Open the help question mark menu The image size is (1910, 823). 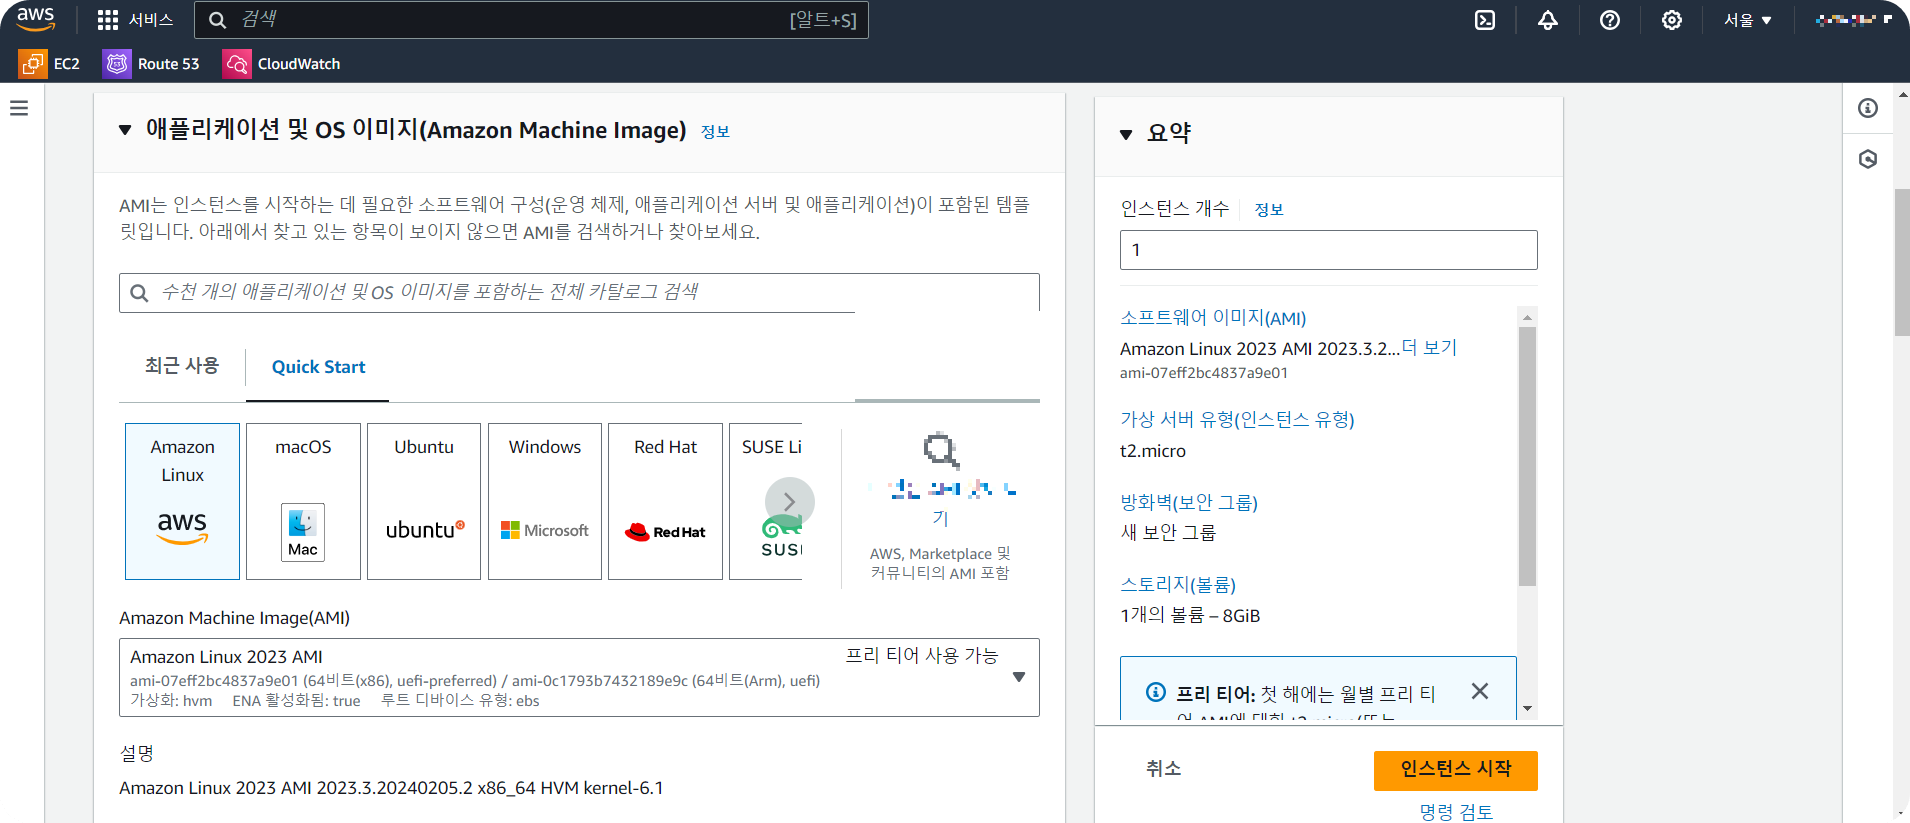point(1610,20)
